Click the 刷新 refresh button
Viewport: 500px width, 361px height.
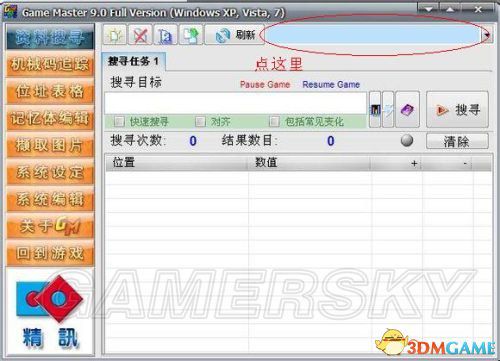(234, 35)
